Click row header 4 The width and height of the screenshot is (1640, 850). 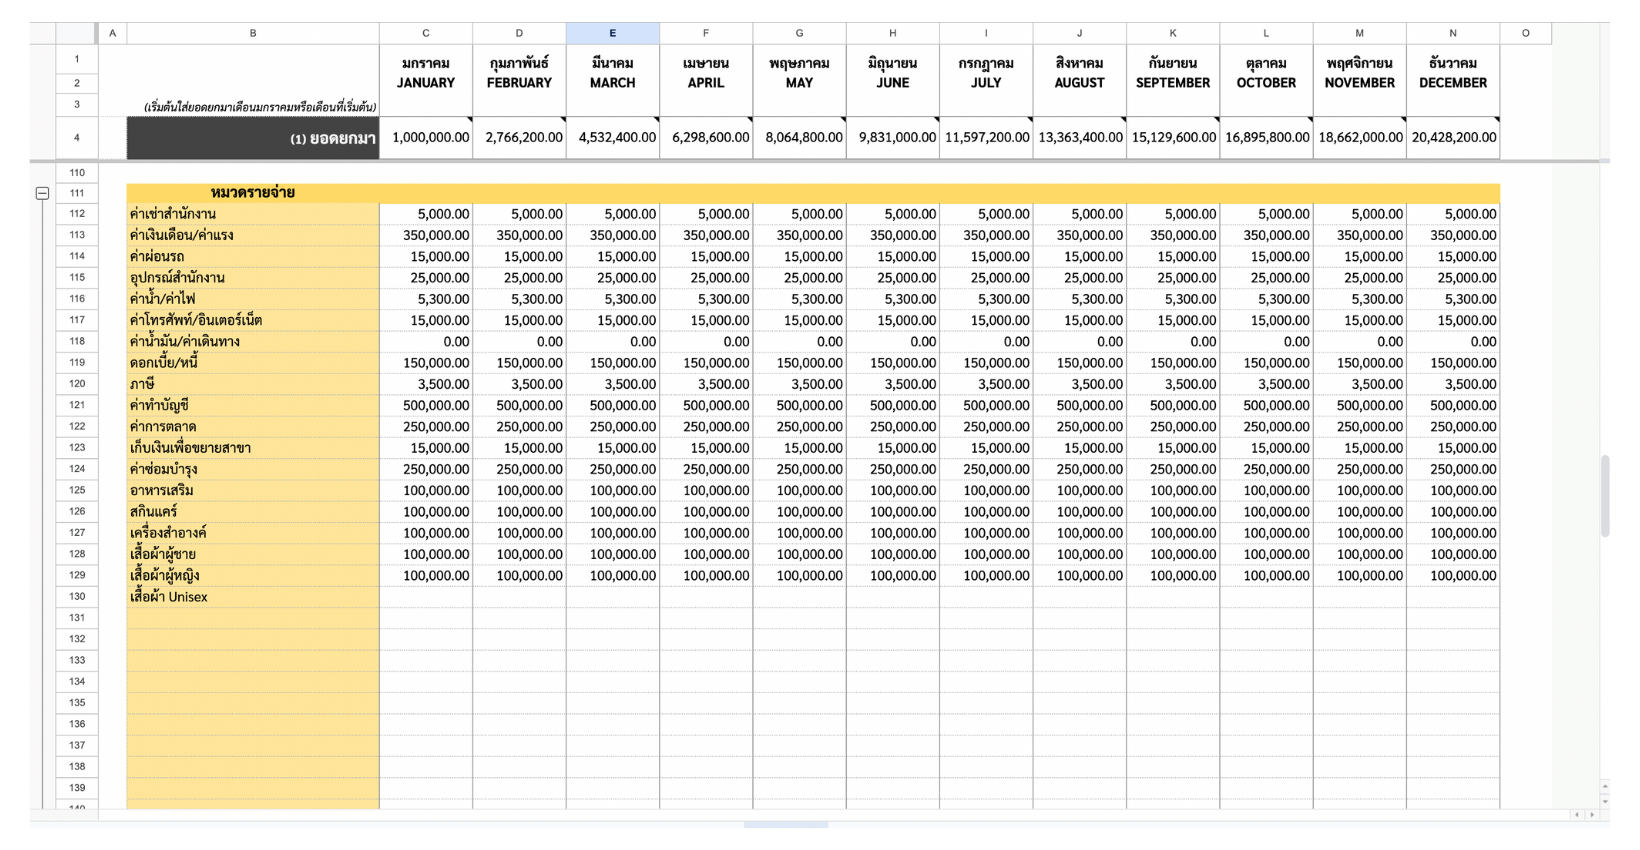[77, 138]
